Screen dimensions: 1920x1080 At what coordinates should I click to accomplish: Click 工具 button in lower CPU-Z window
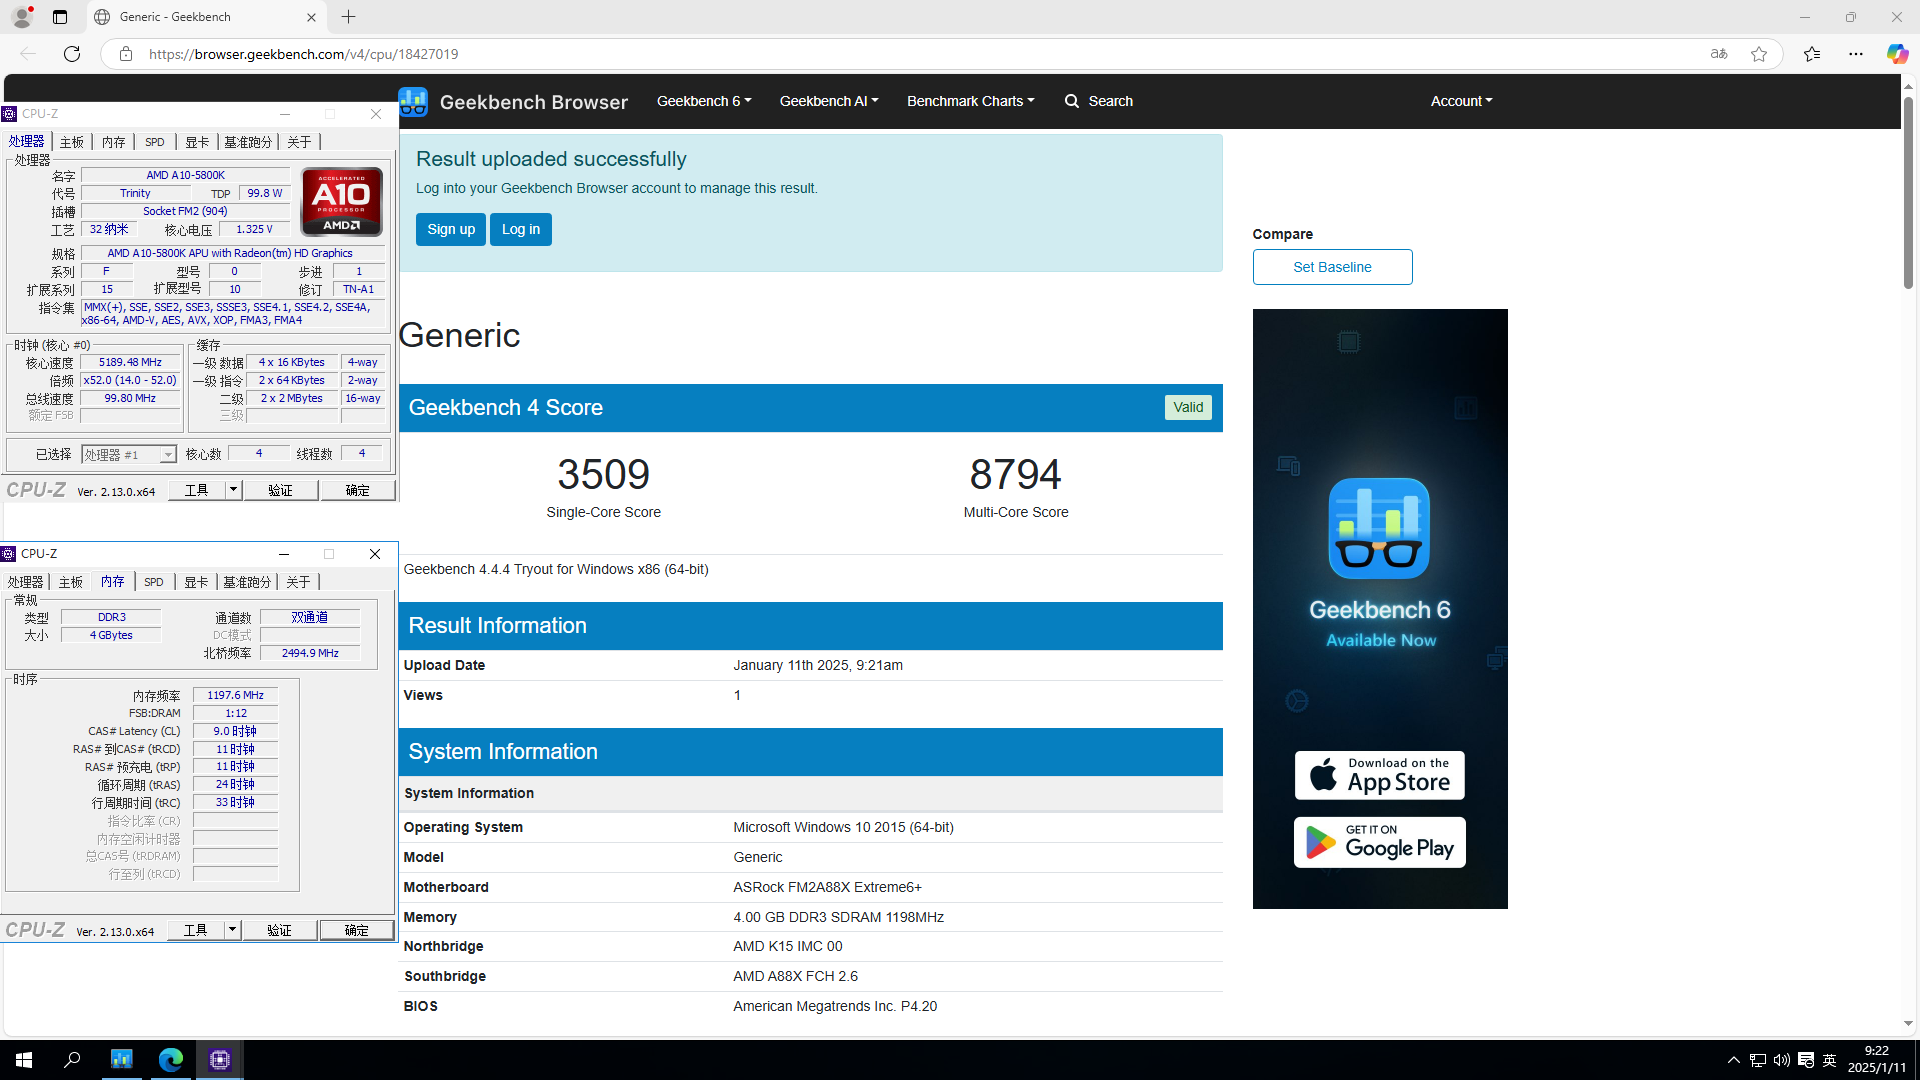[x=196, y=930]
